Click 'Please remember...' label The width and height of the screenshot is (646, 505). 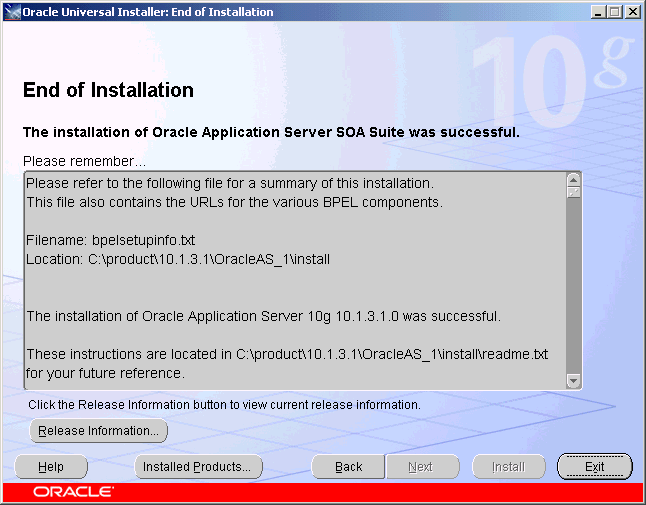[x=84, y=161]
